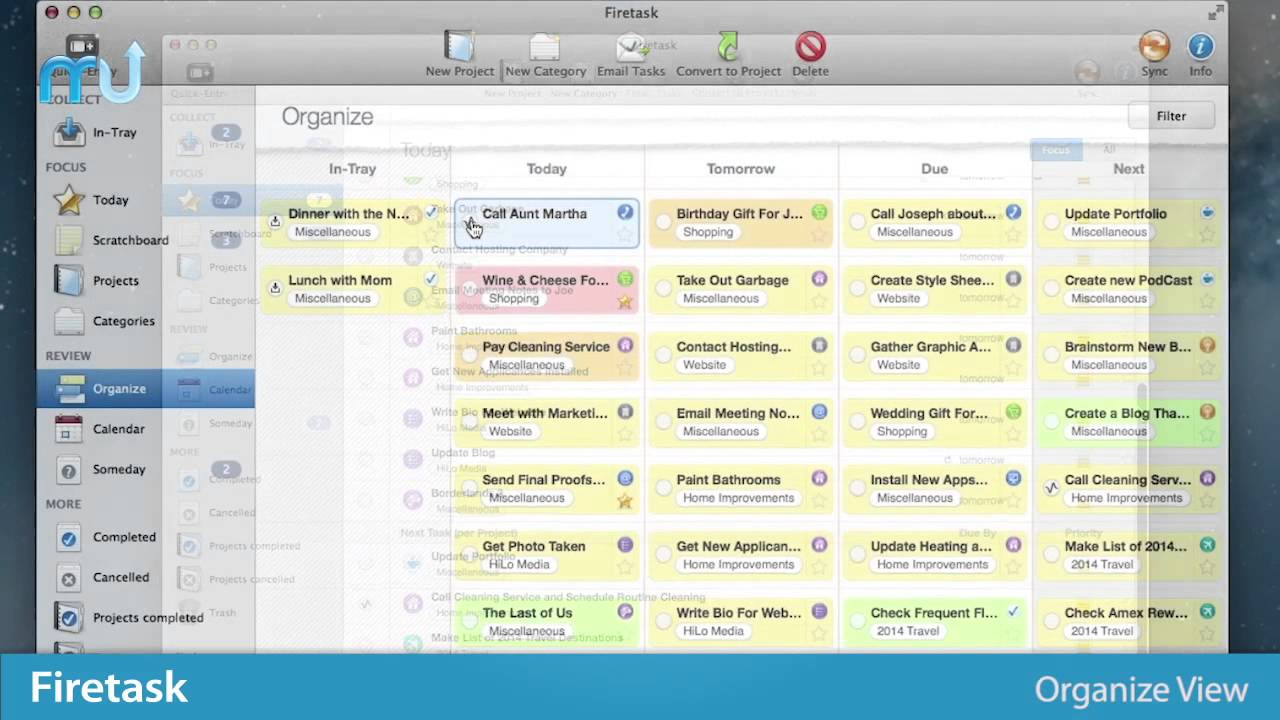Check off Update Portfolio task

[x=1051, y=222]
